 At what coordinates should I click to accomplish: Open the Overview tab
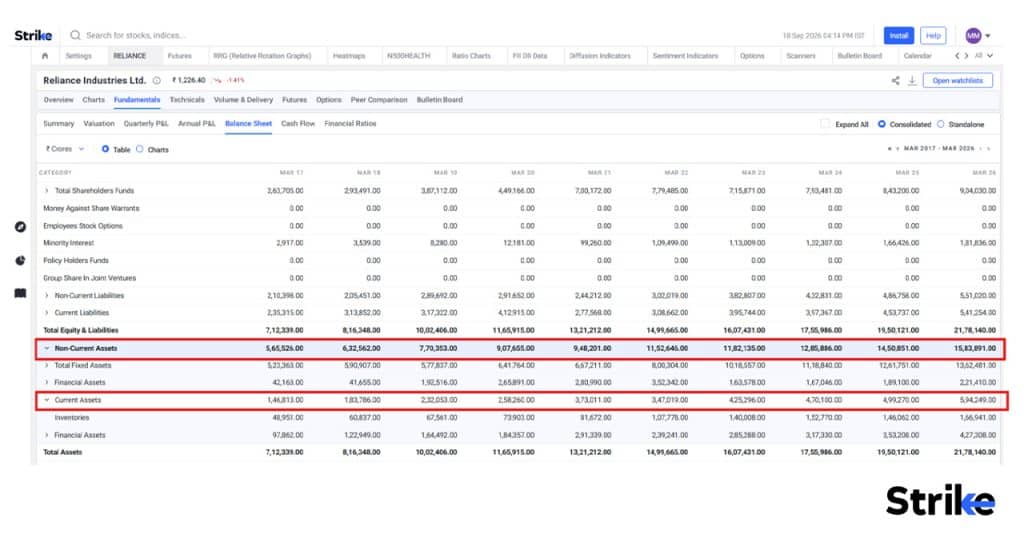tap(59, 100)
